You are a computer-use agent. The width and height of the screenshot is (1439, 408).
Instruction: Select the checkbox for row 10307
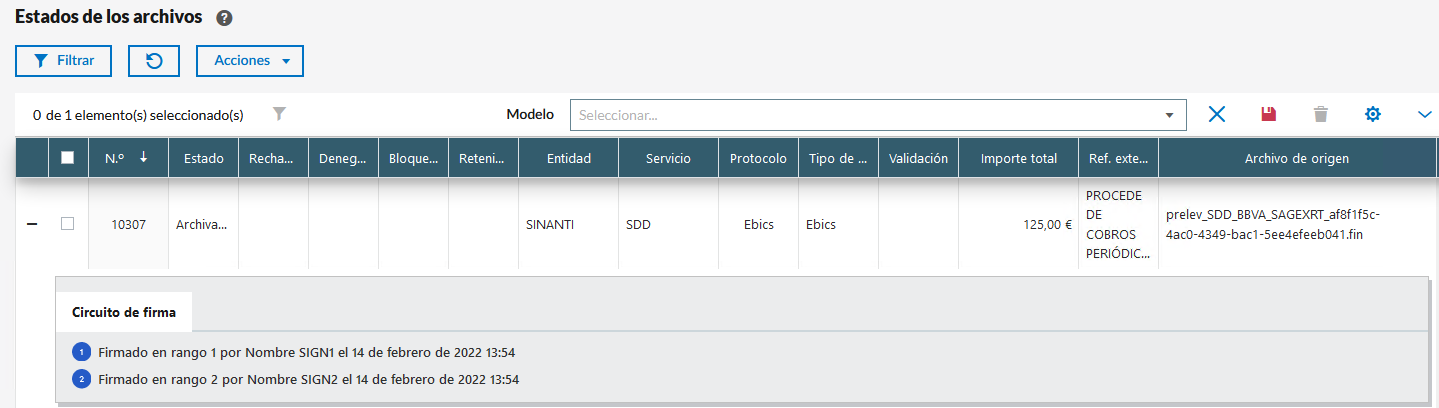(x=68, y=224)
